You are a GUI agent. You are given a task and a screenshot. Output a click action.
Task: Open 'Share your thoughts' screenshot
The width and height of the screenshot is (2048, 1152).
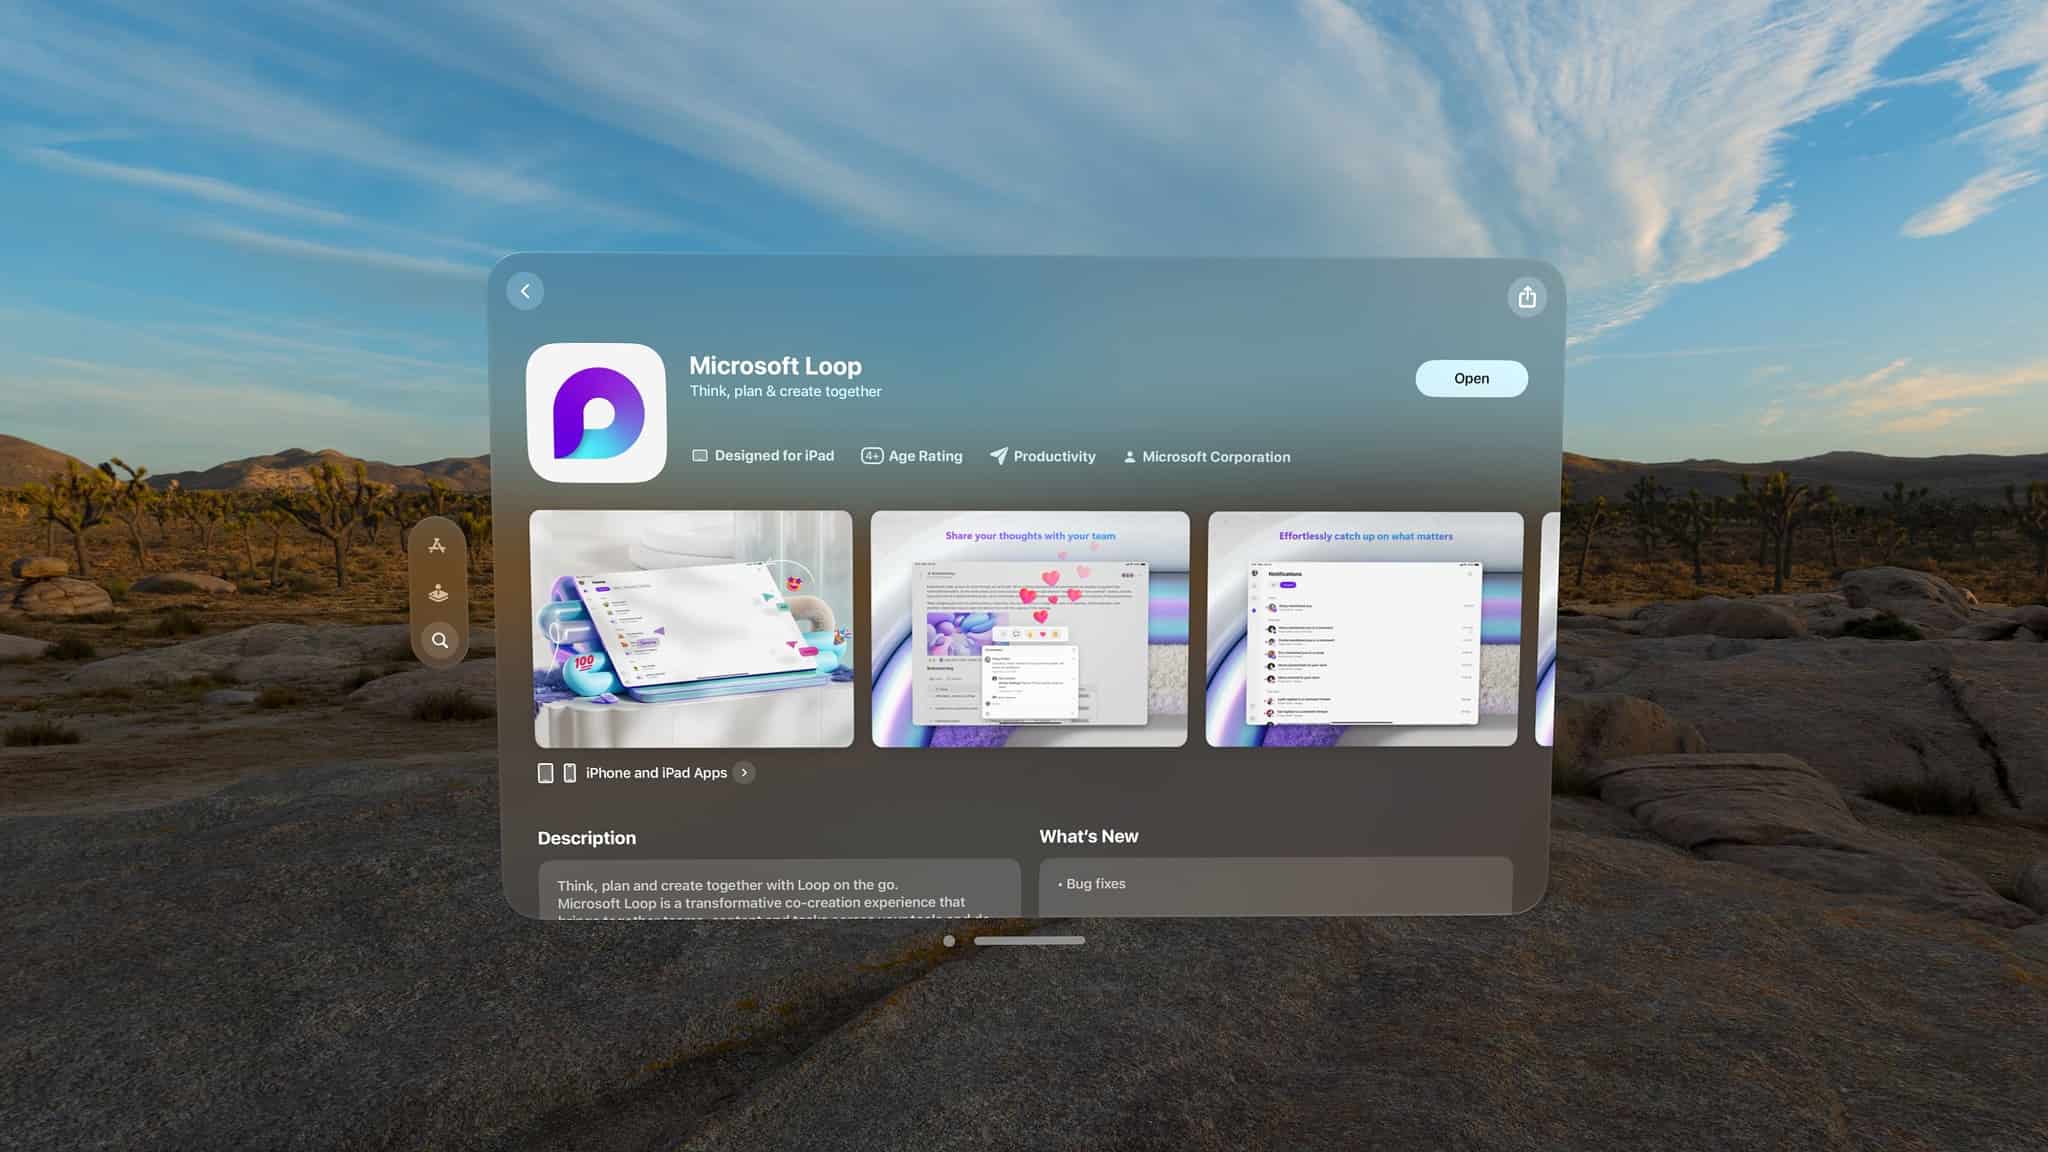1029,629
